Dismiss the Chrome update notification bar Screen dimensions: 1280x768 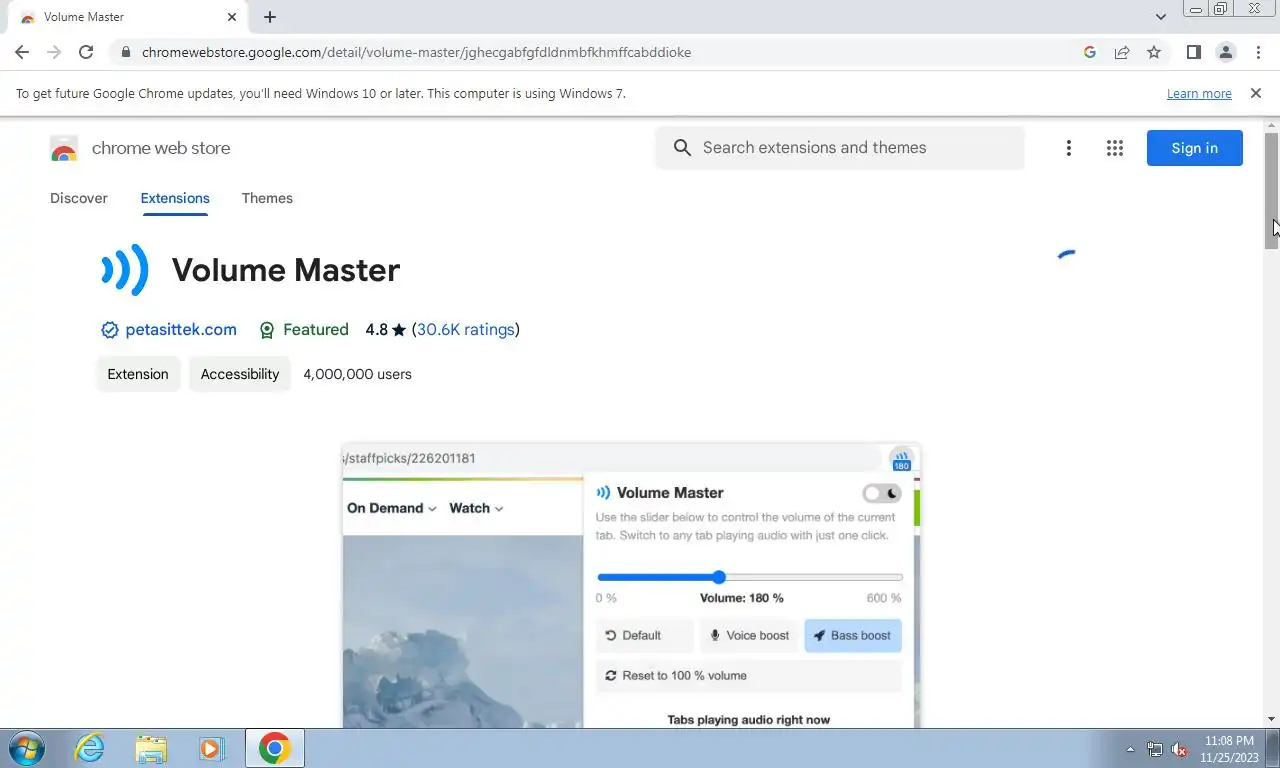pyautogui.click(x=1256, y=93)
